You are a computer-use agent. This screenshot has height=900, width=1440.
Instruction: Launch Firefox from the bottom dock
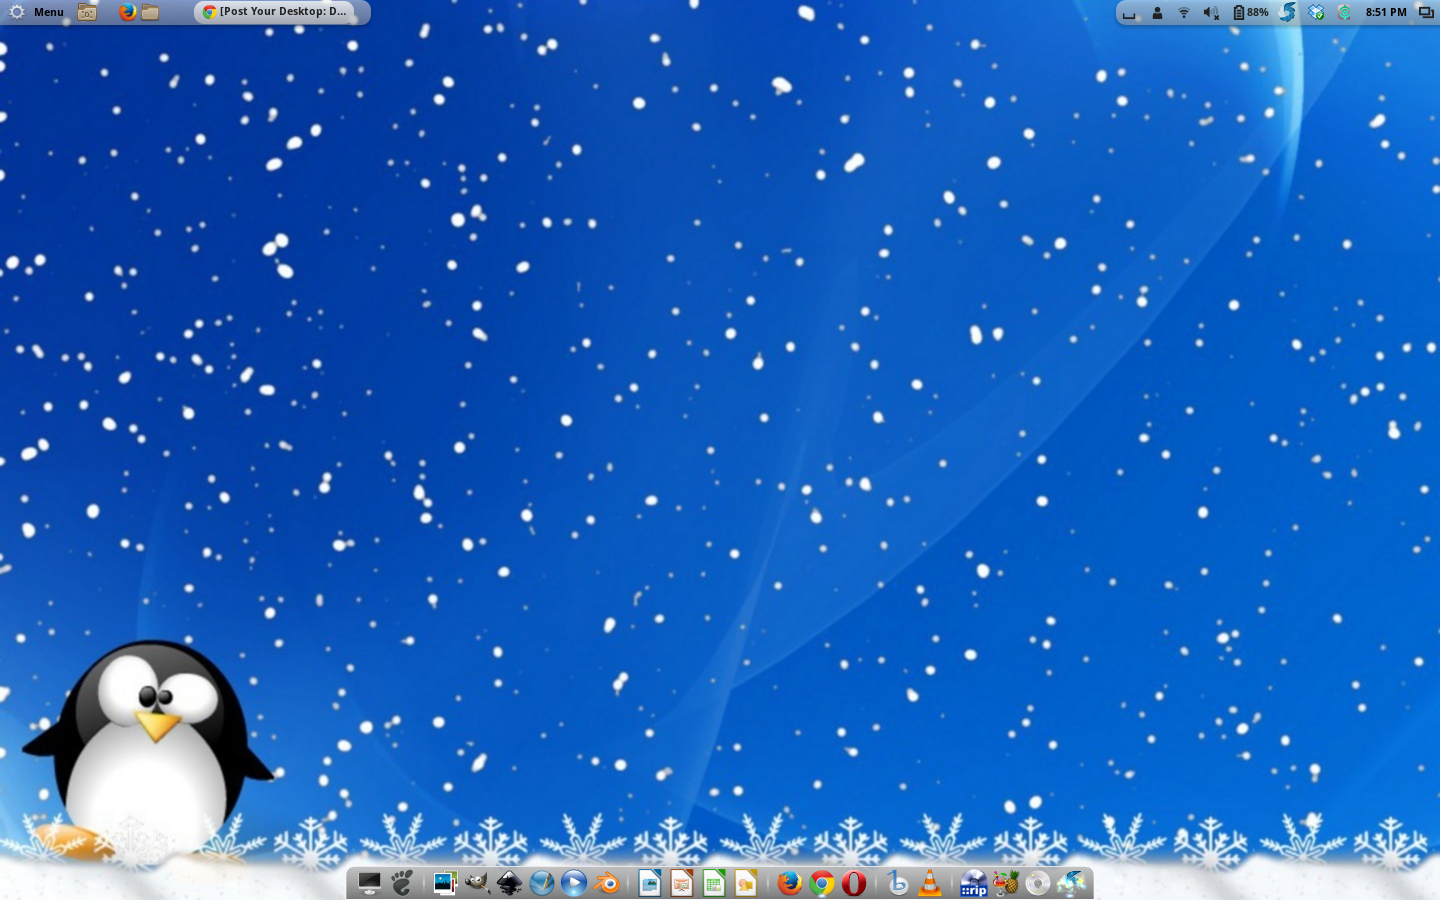pos(790,883)
